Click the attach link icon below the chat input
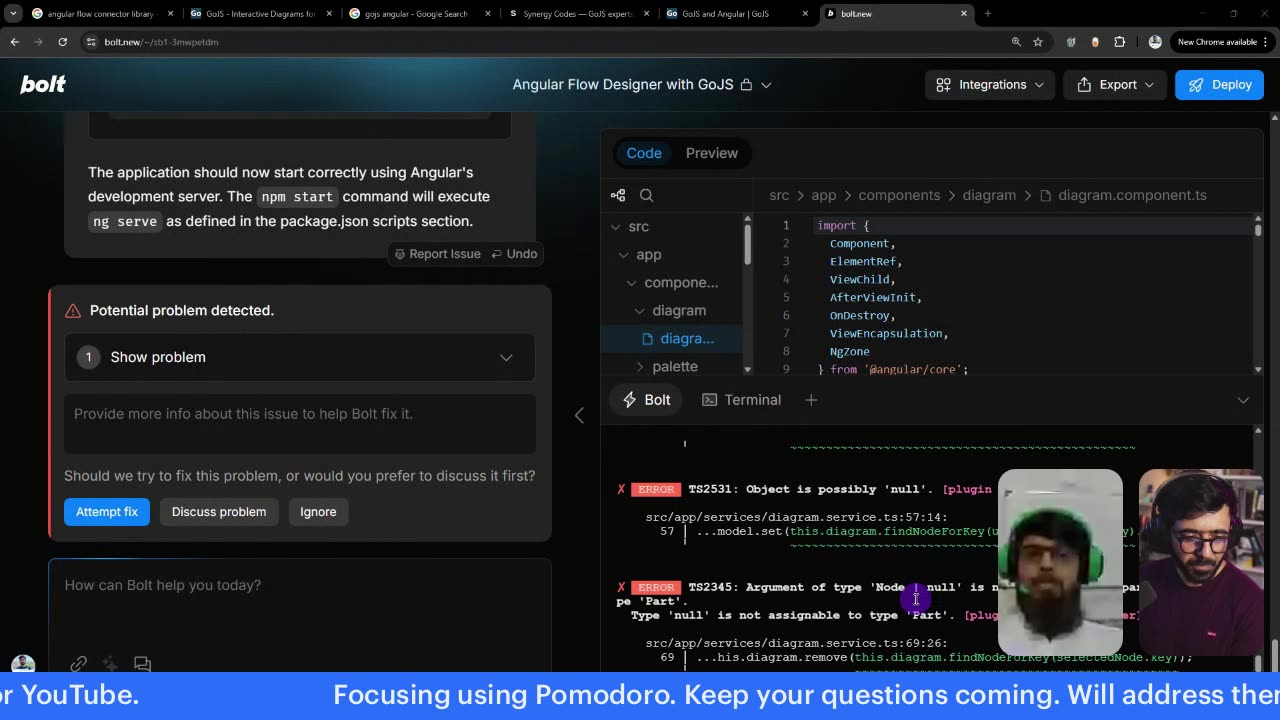This screenshot has height=720, width=1280. (79, 663)
